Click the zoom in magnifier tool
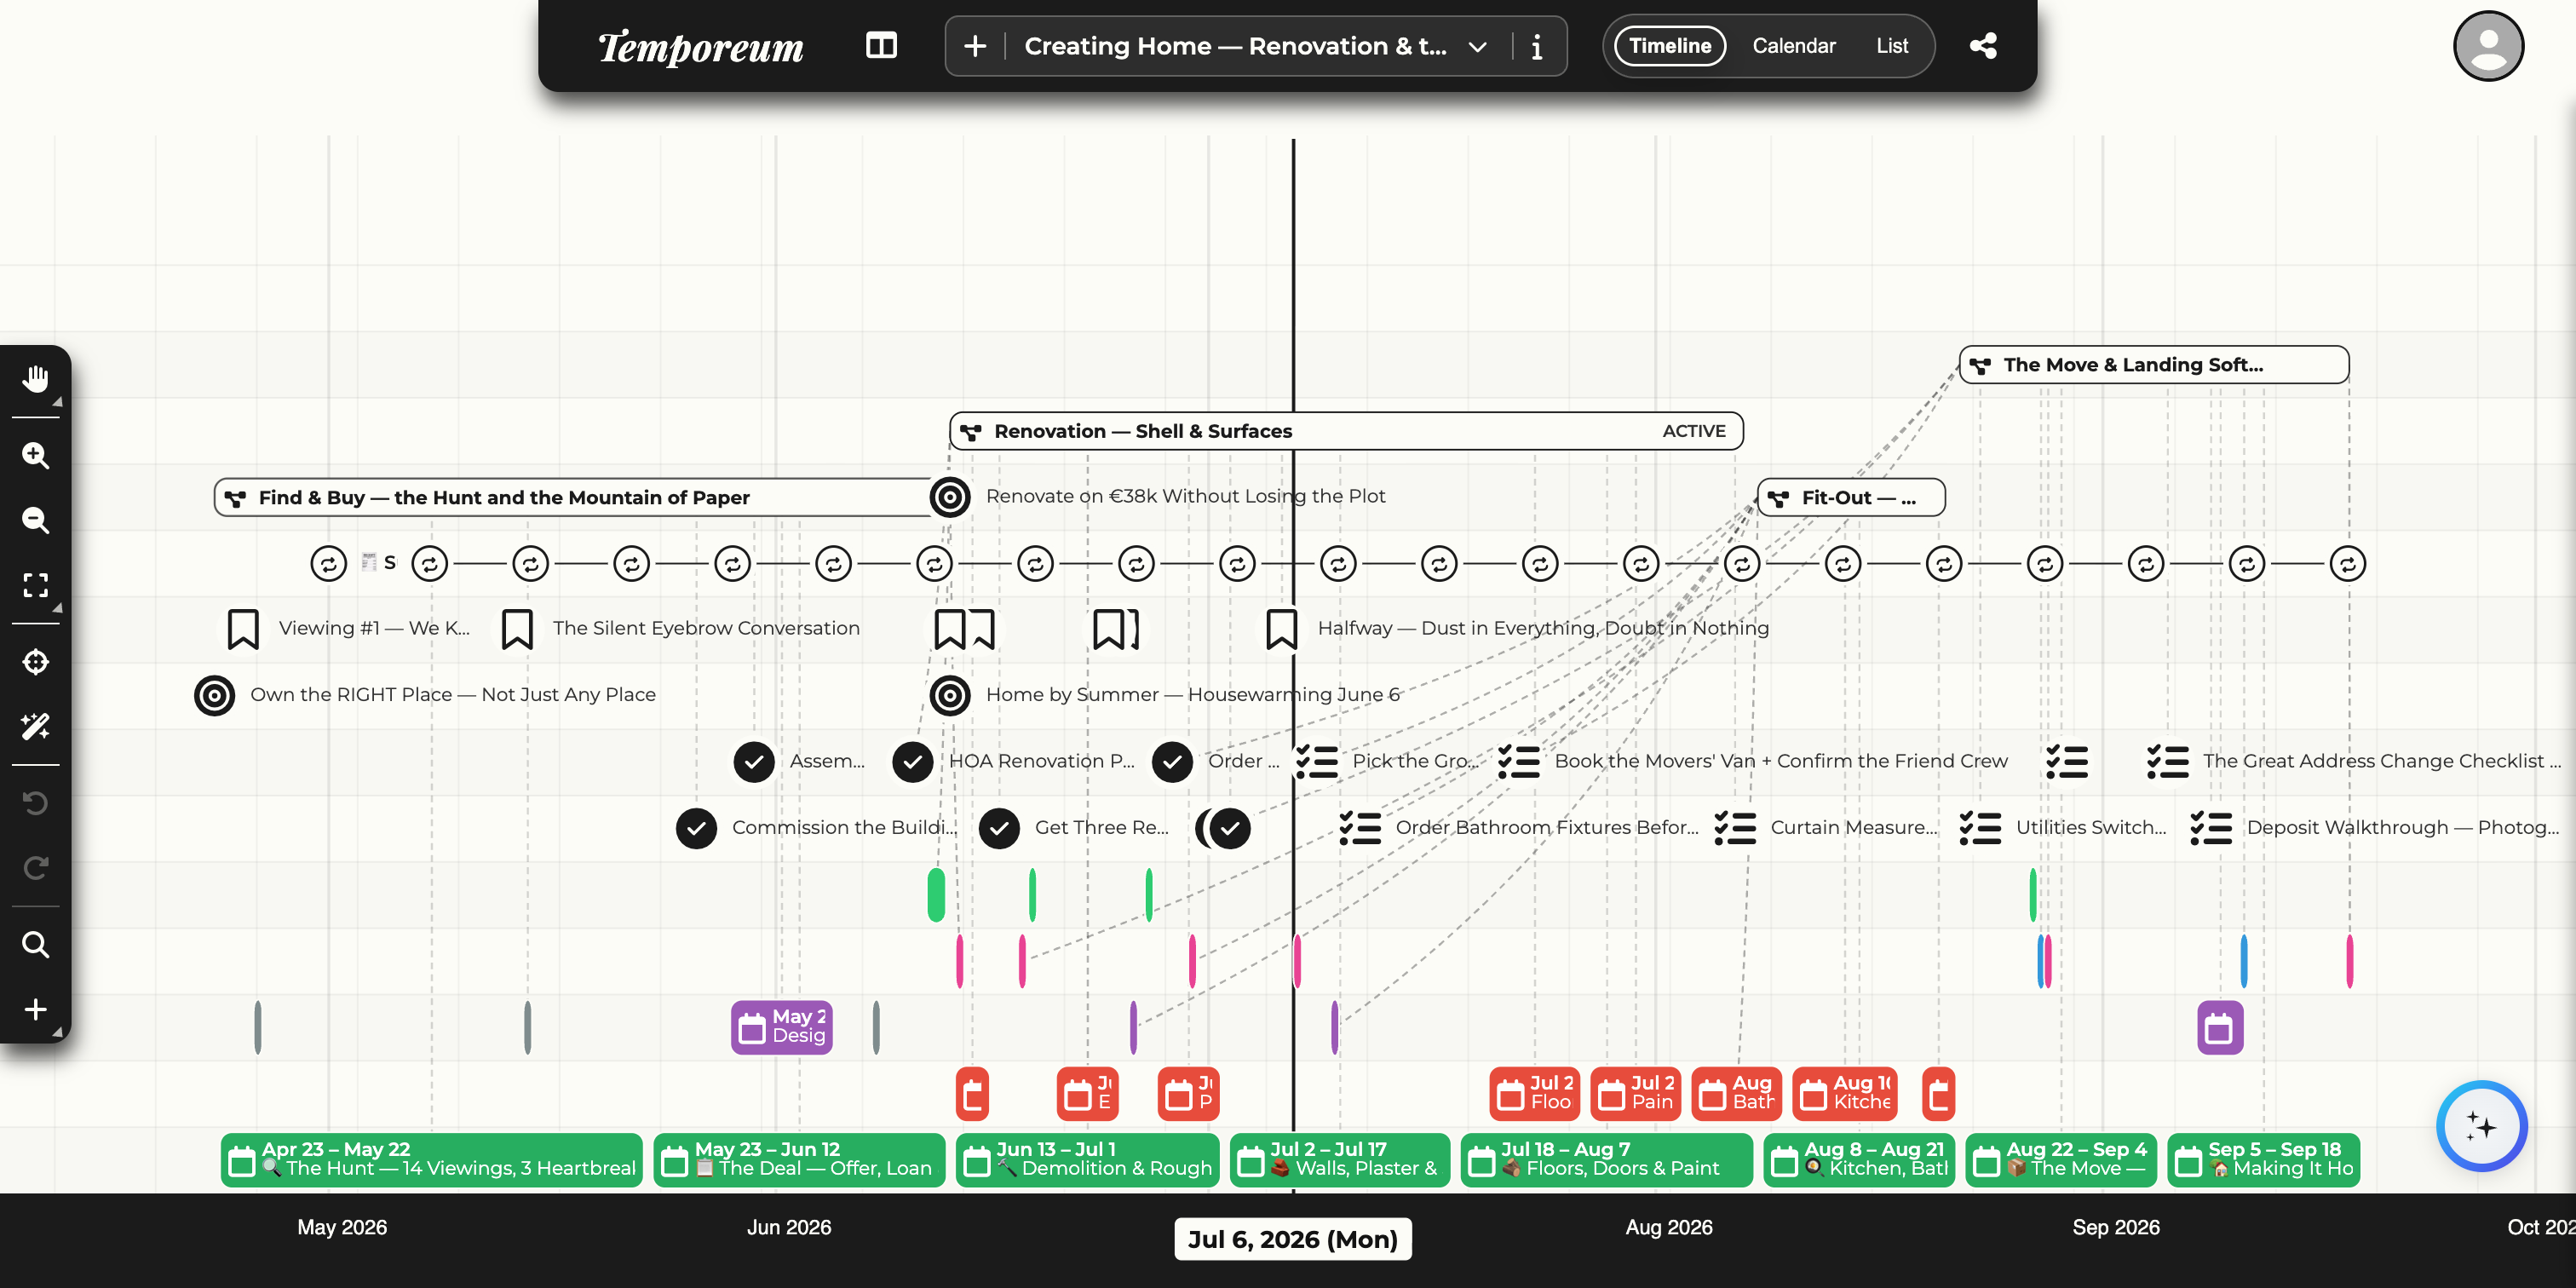 (36, 455)
